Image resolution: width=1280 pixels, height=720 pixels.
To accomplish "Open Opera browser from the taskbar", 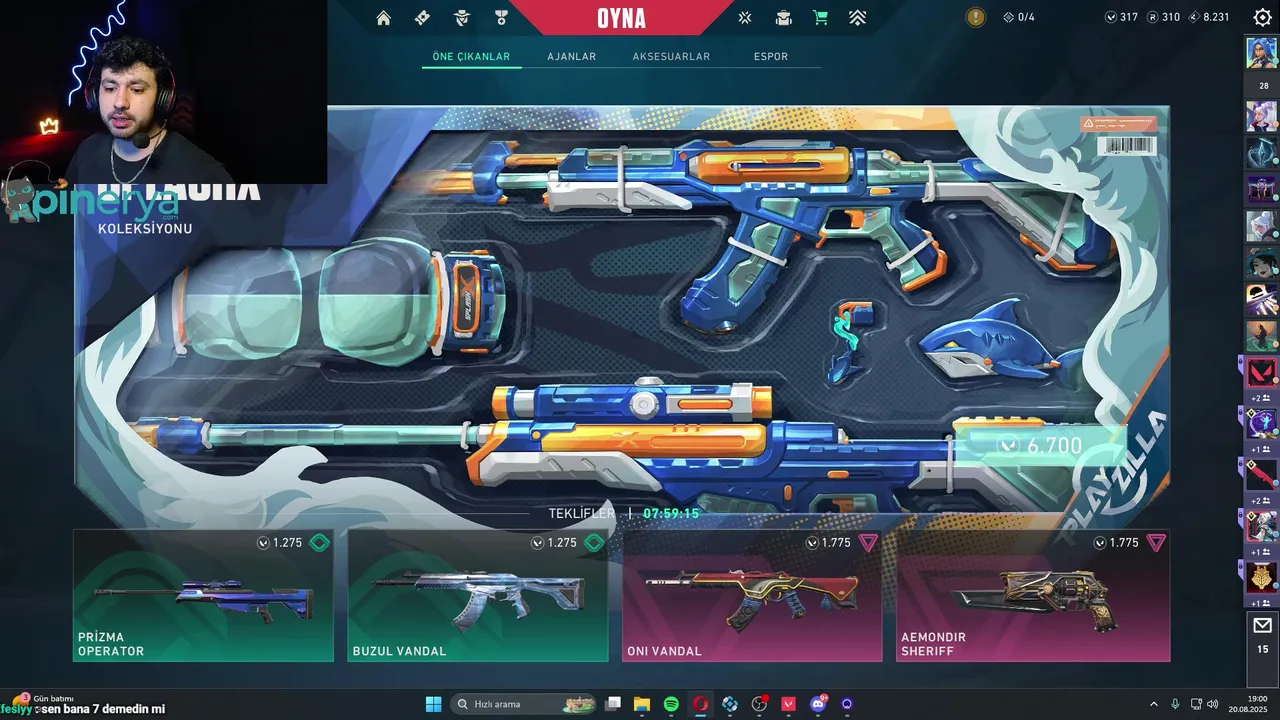I will click(x=701, y=704).
